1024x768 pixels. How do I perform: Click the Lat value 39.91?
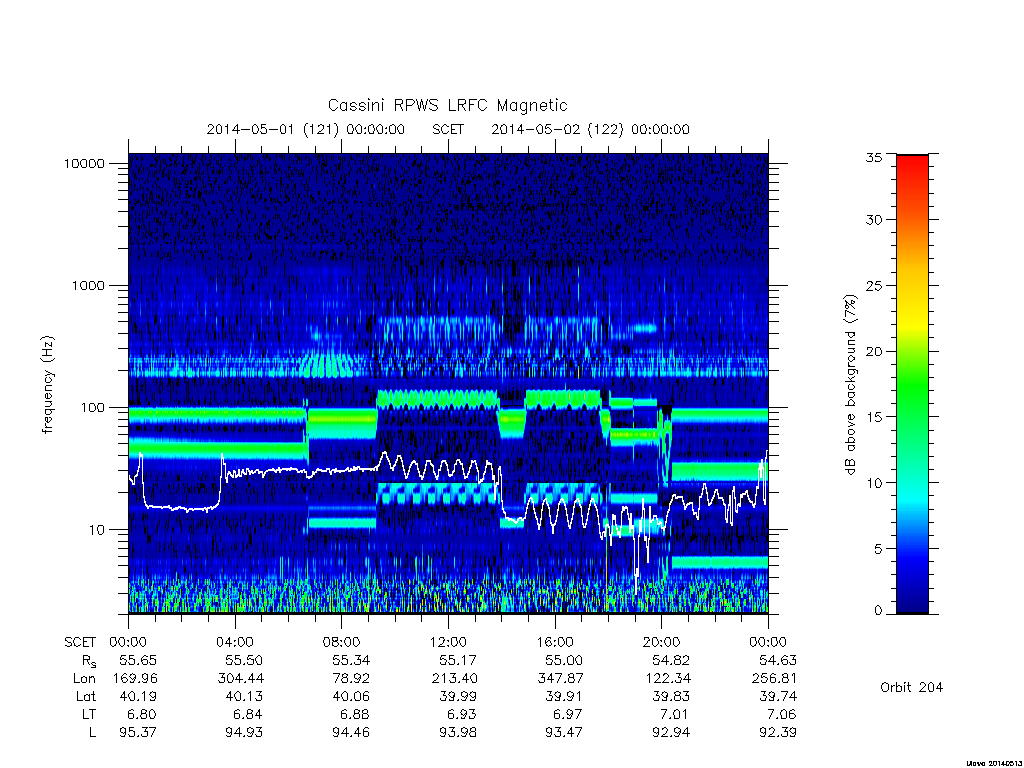[x=564, y=697]
